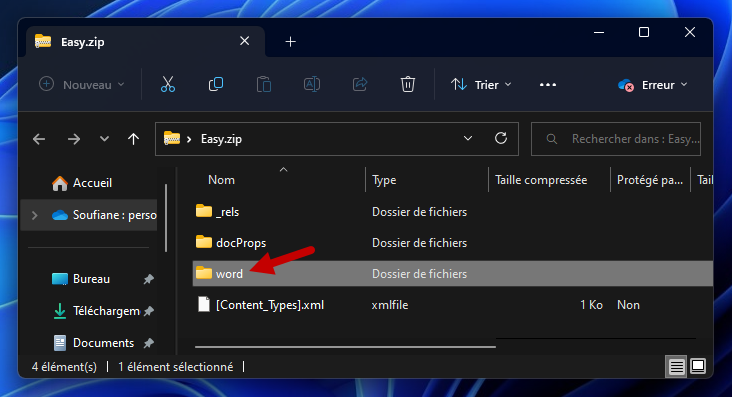The image size is (732, 397).
Task: Maximize the Explorer window
Action: [644, 32]
